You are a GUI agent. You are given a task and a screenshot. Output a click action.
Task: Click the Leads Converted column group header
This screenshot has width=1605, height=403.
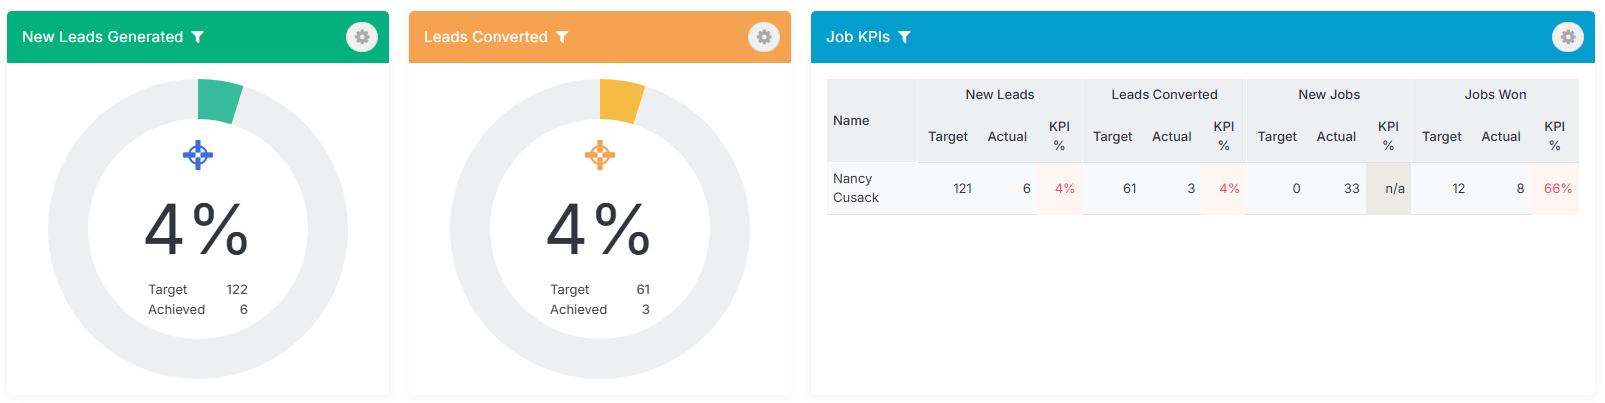pos(1165,95)
